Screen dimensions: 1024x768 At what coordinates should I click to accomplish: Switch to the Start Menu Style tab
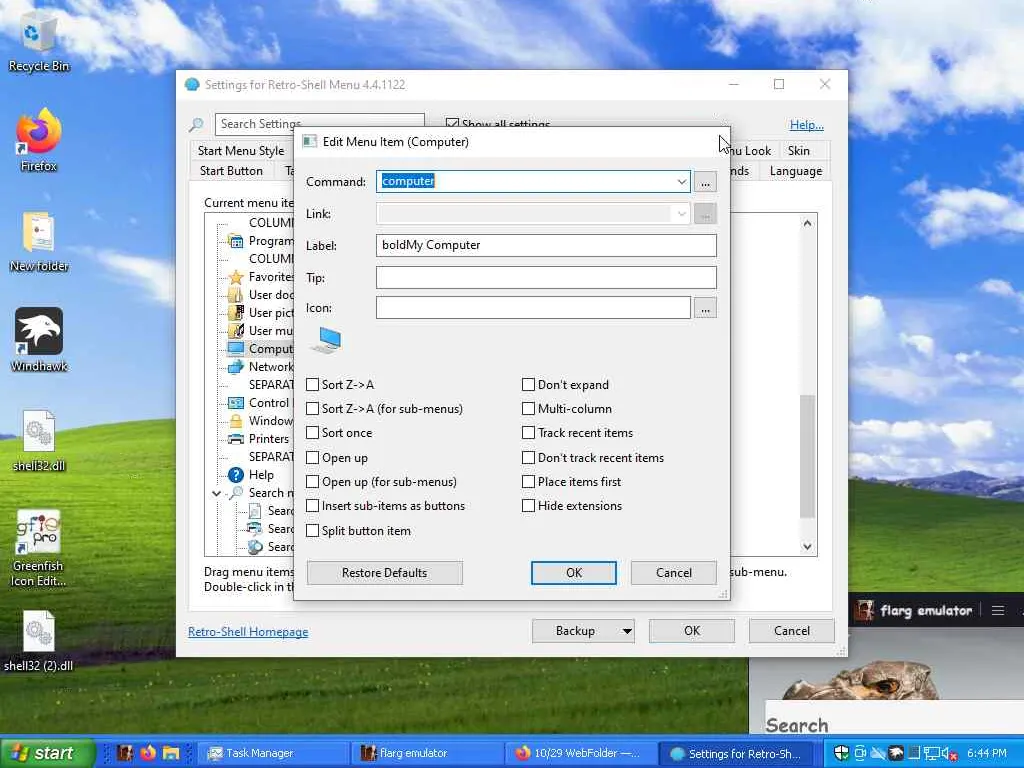click(241, 151)
